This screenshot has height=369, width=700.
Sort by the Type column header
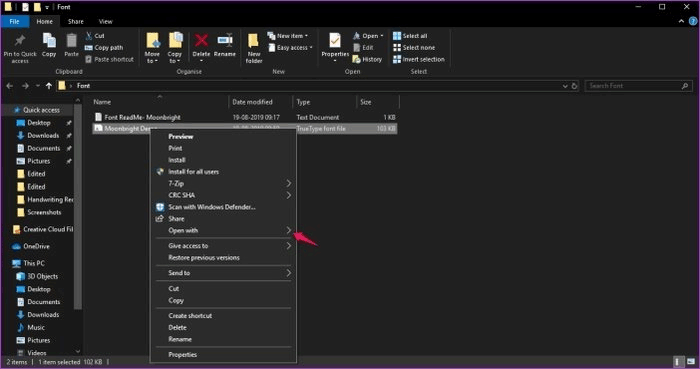tap(303, 102)
